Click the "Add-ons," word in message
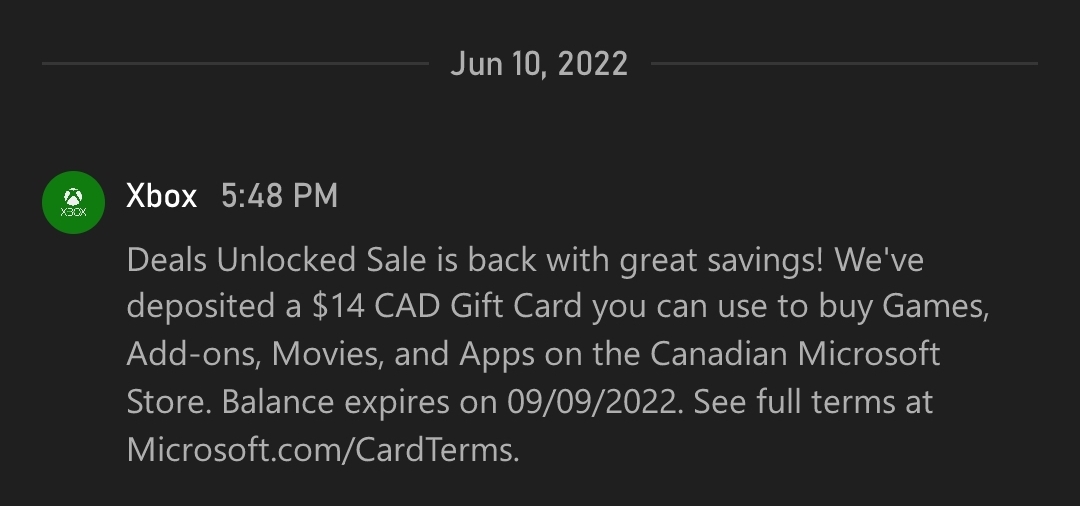Viewport: 1080px width, 506px height. [194, 355]
